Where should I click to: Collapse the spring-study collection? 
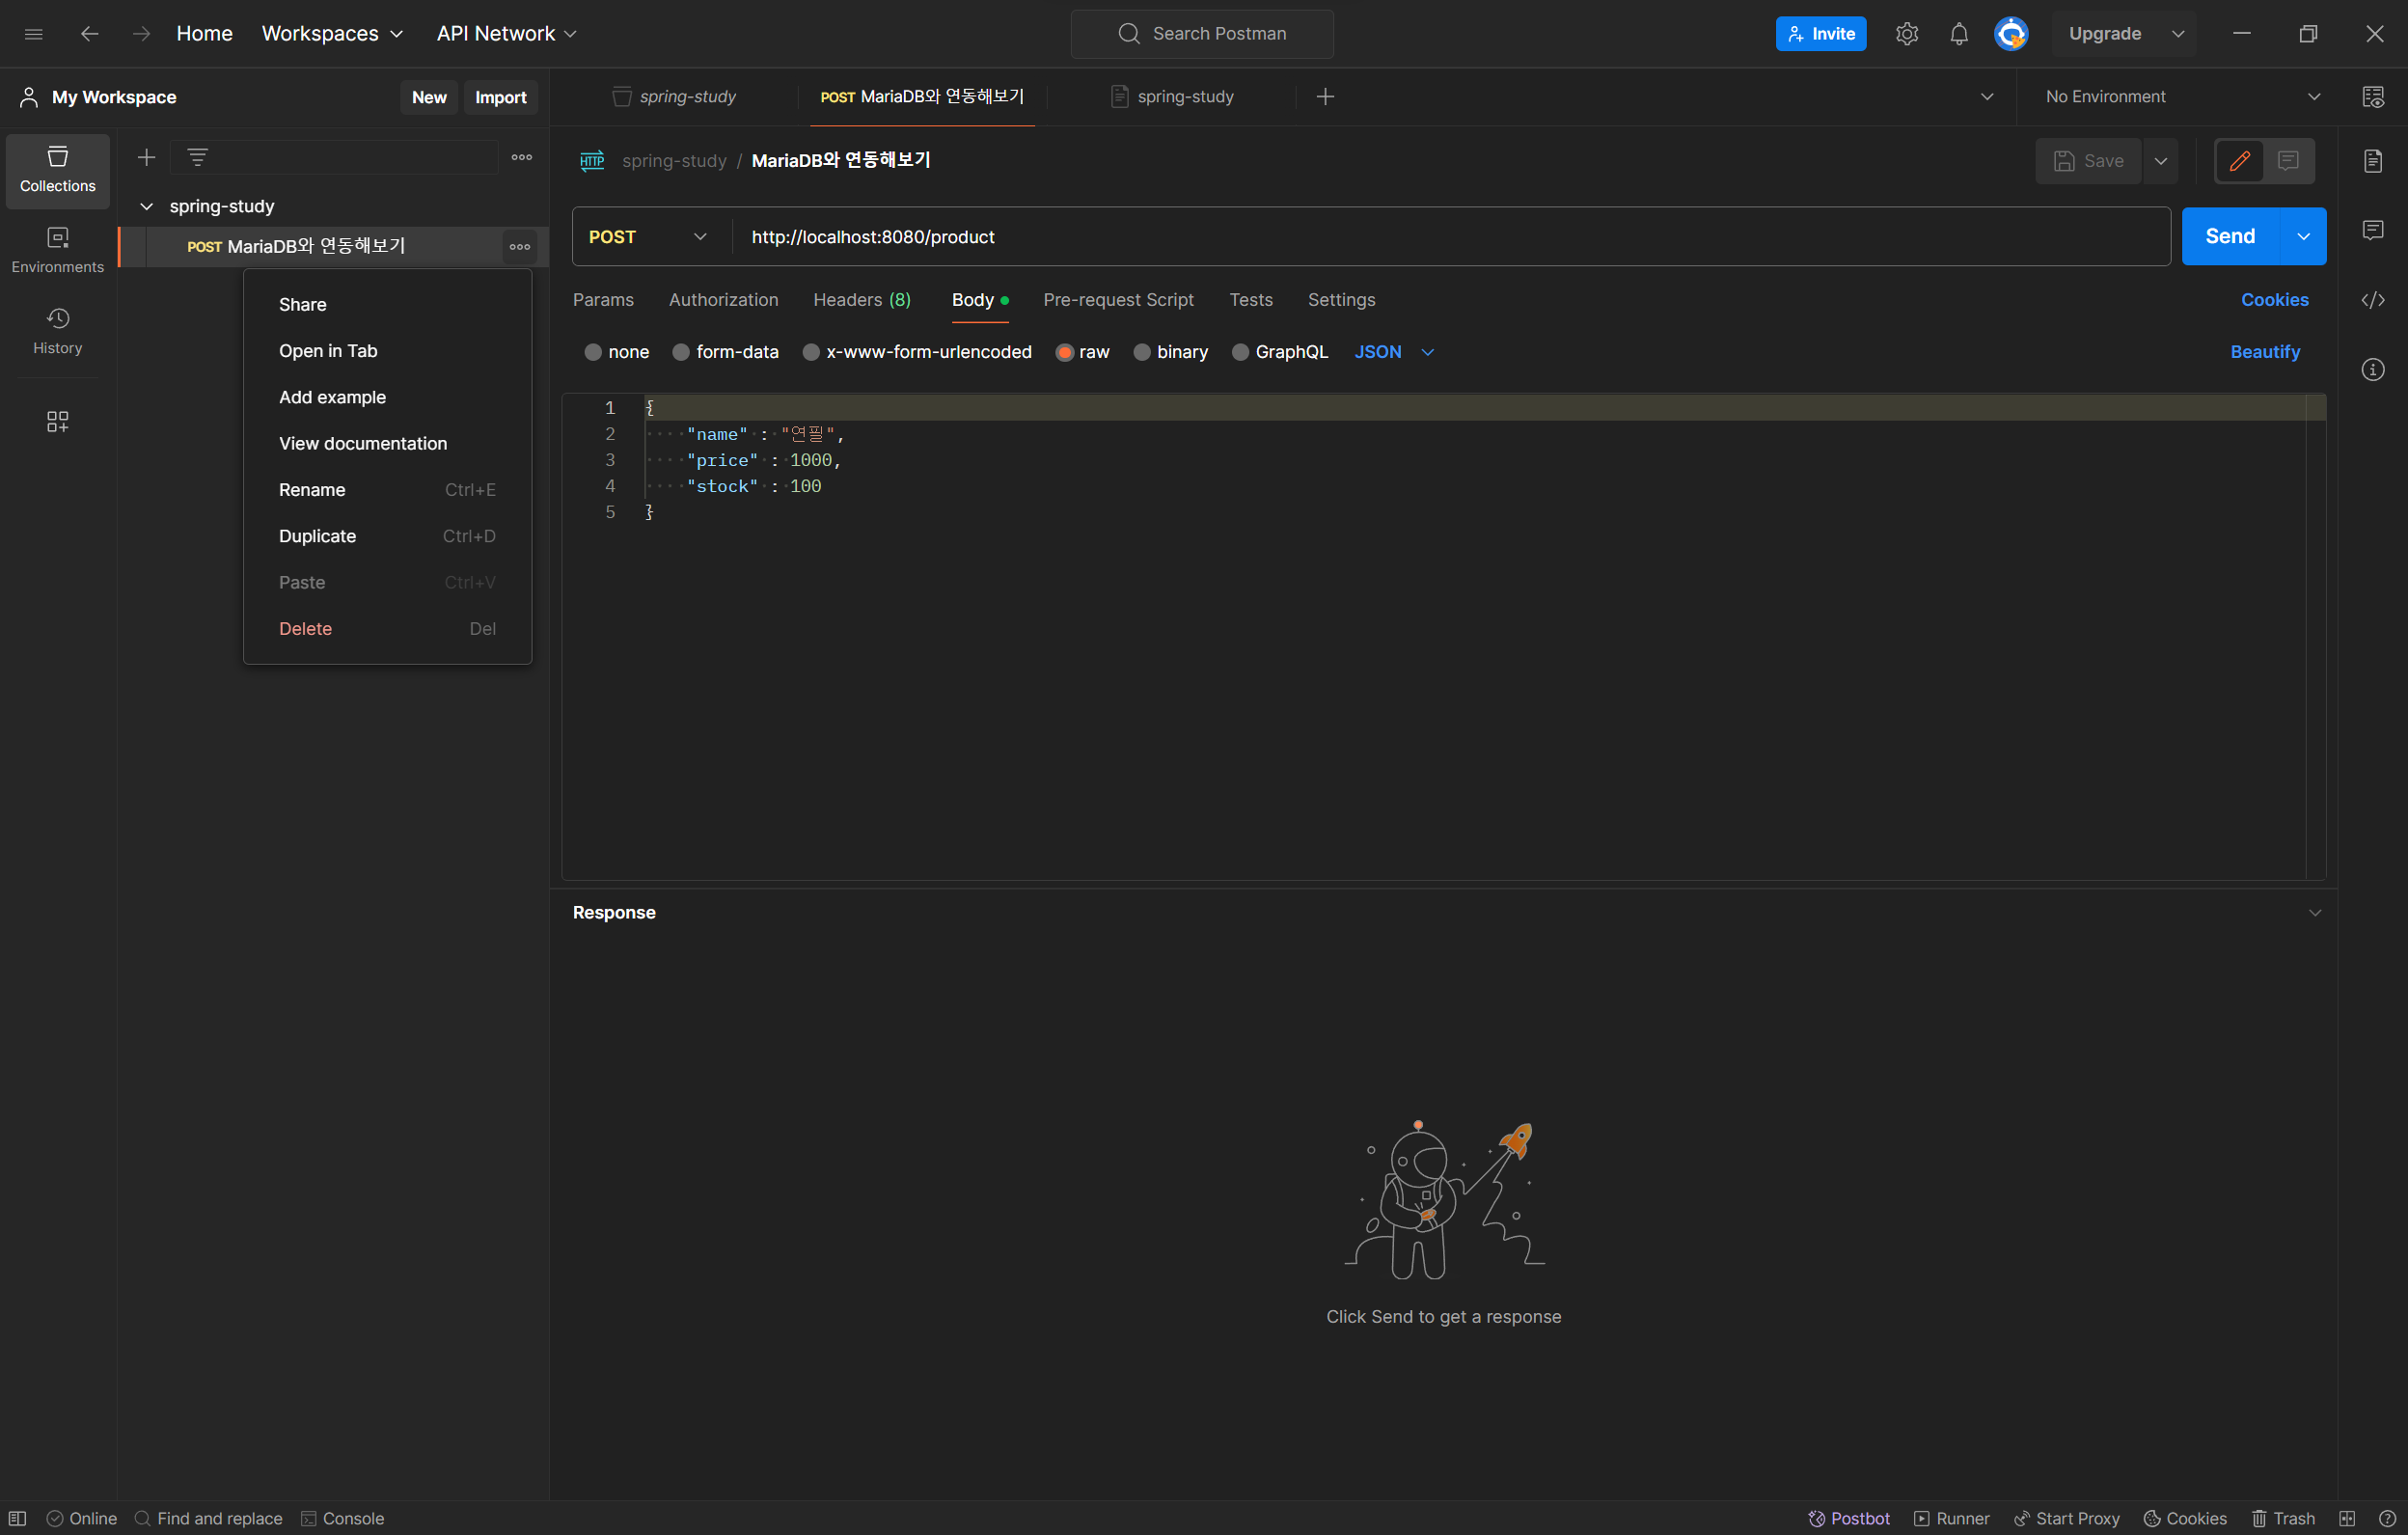[x=146, y=206]
